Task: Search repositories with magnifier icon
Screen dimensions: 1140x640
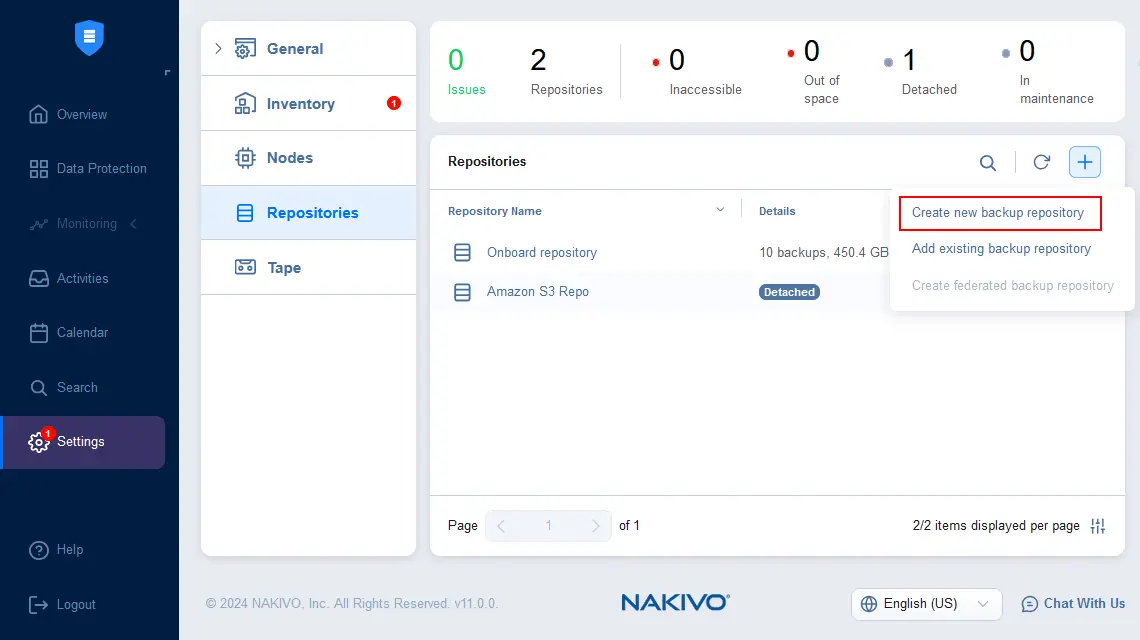Action: (987, 162)
